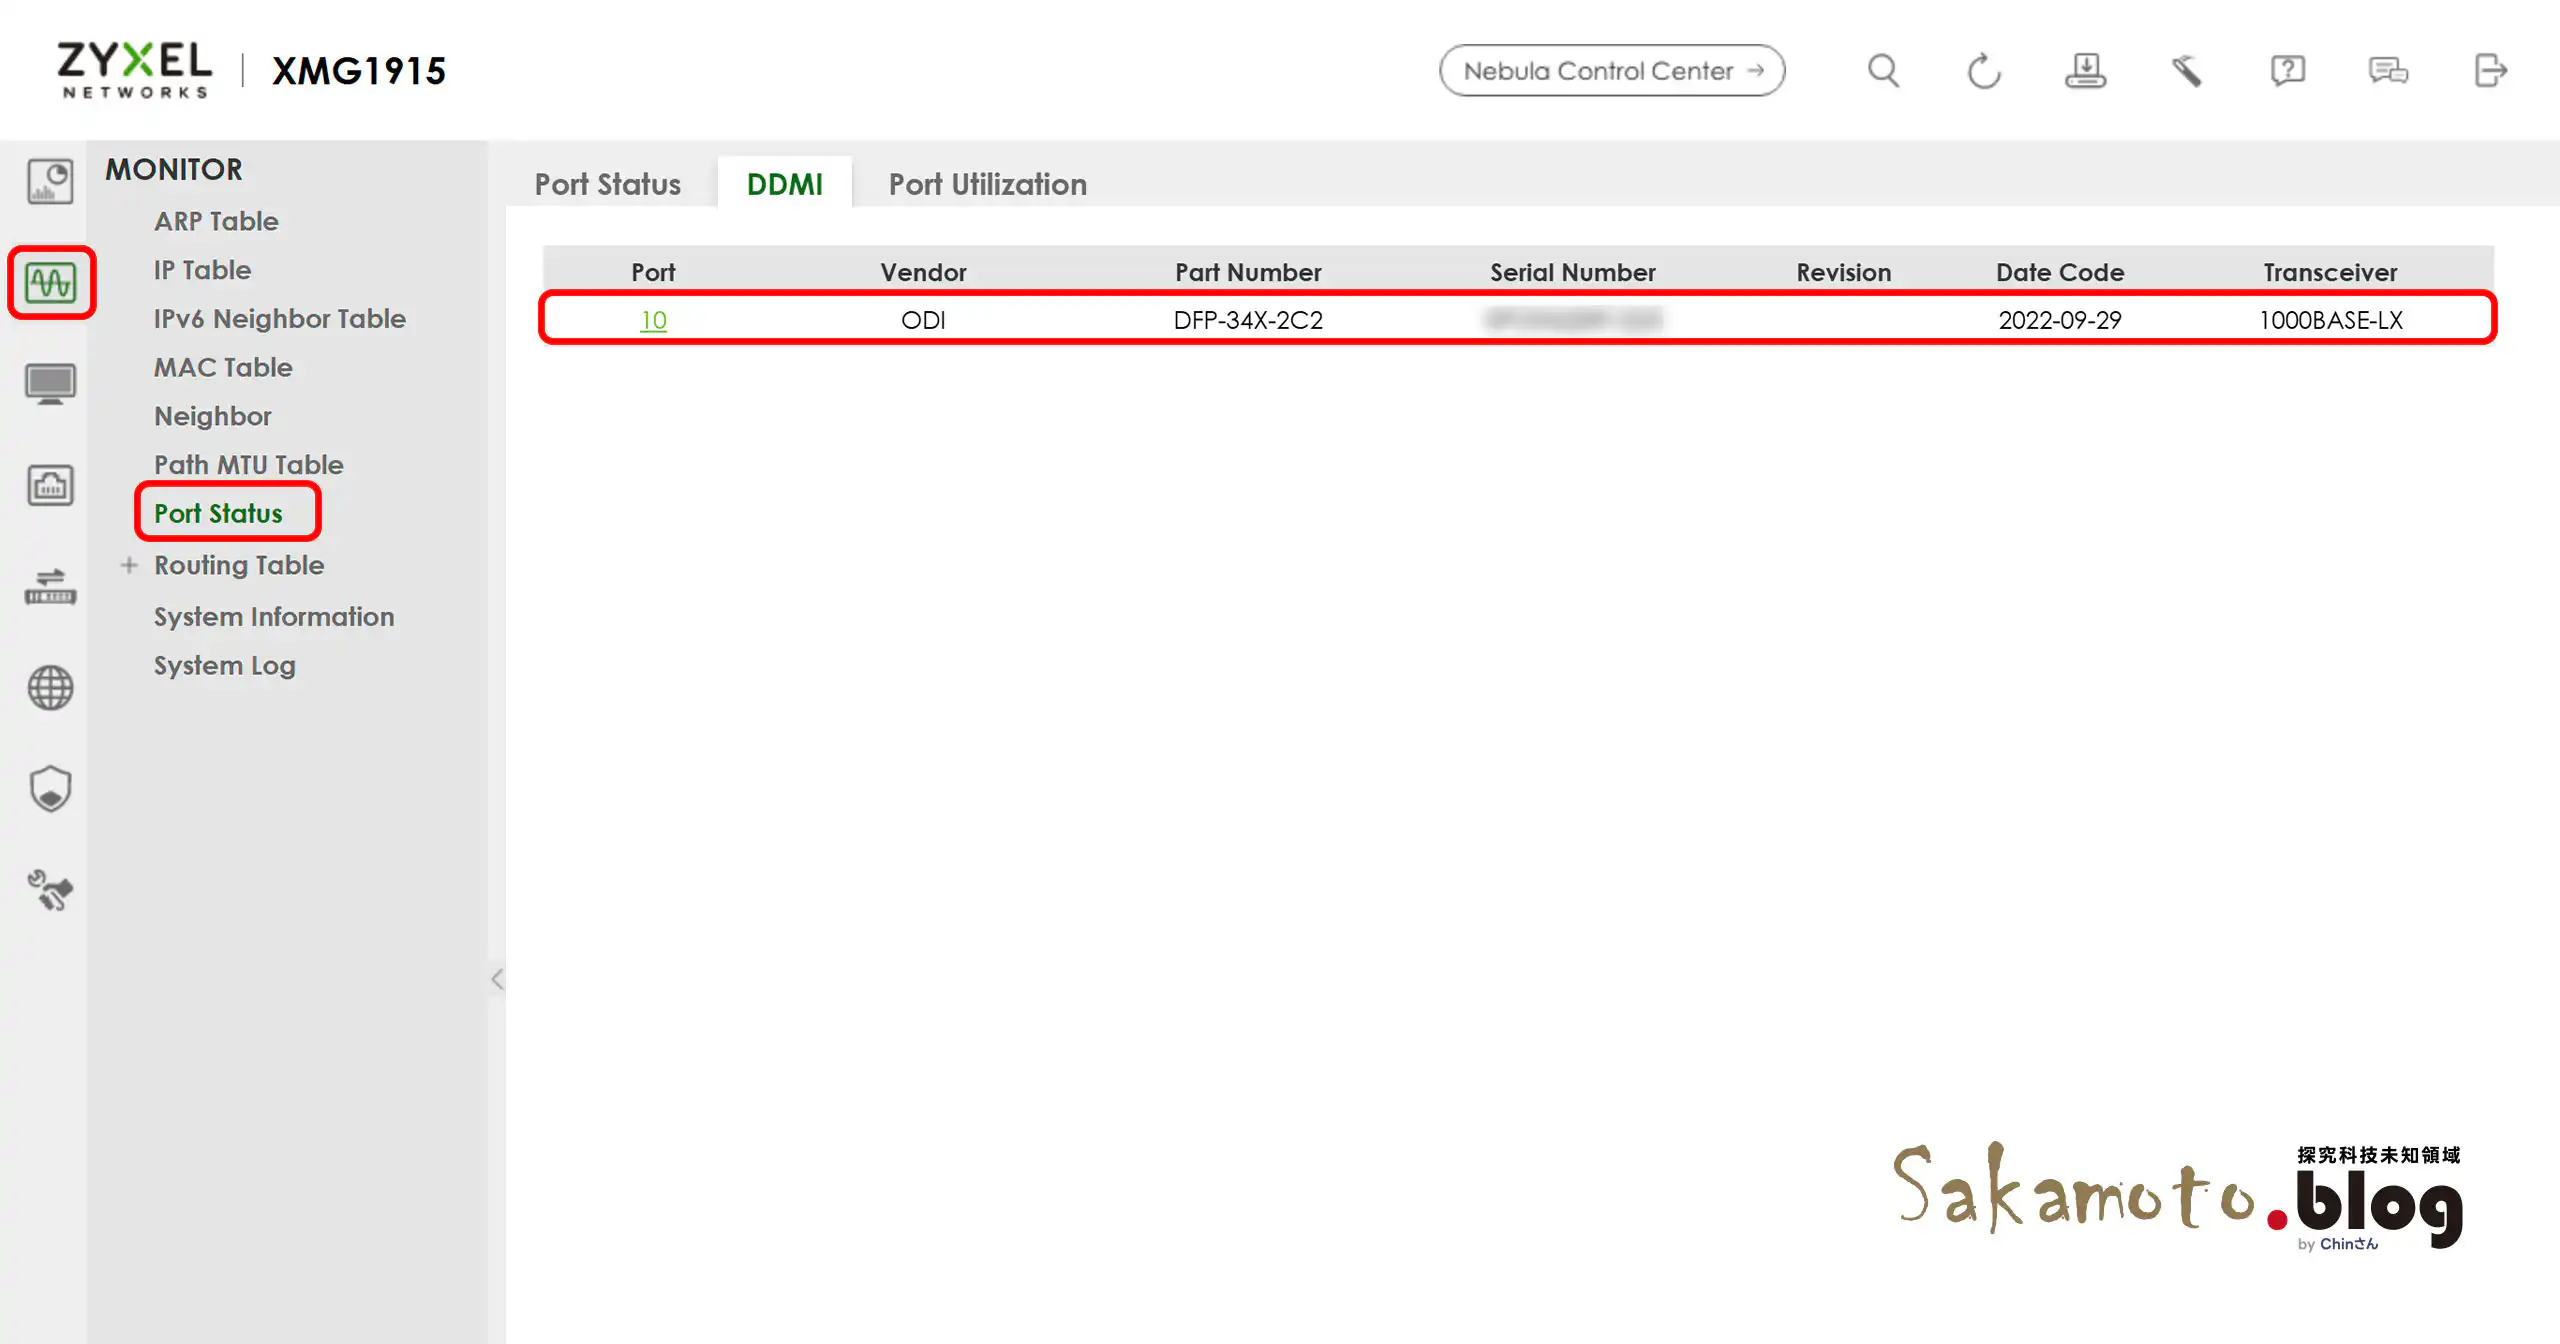Open the Switching sidebar icon
The width and height of the screenshot is (2560, 1344).
pyautogui.click(x=50, y=587)
